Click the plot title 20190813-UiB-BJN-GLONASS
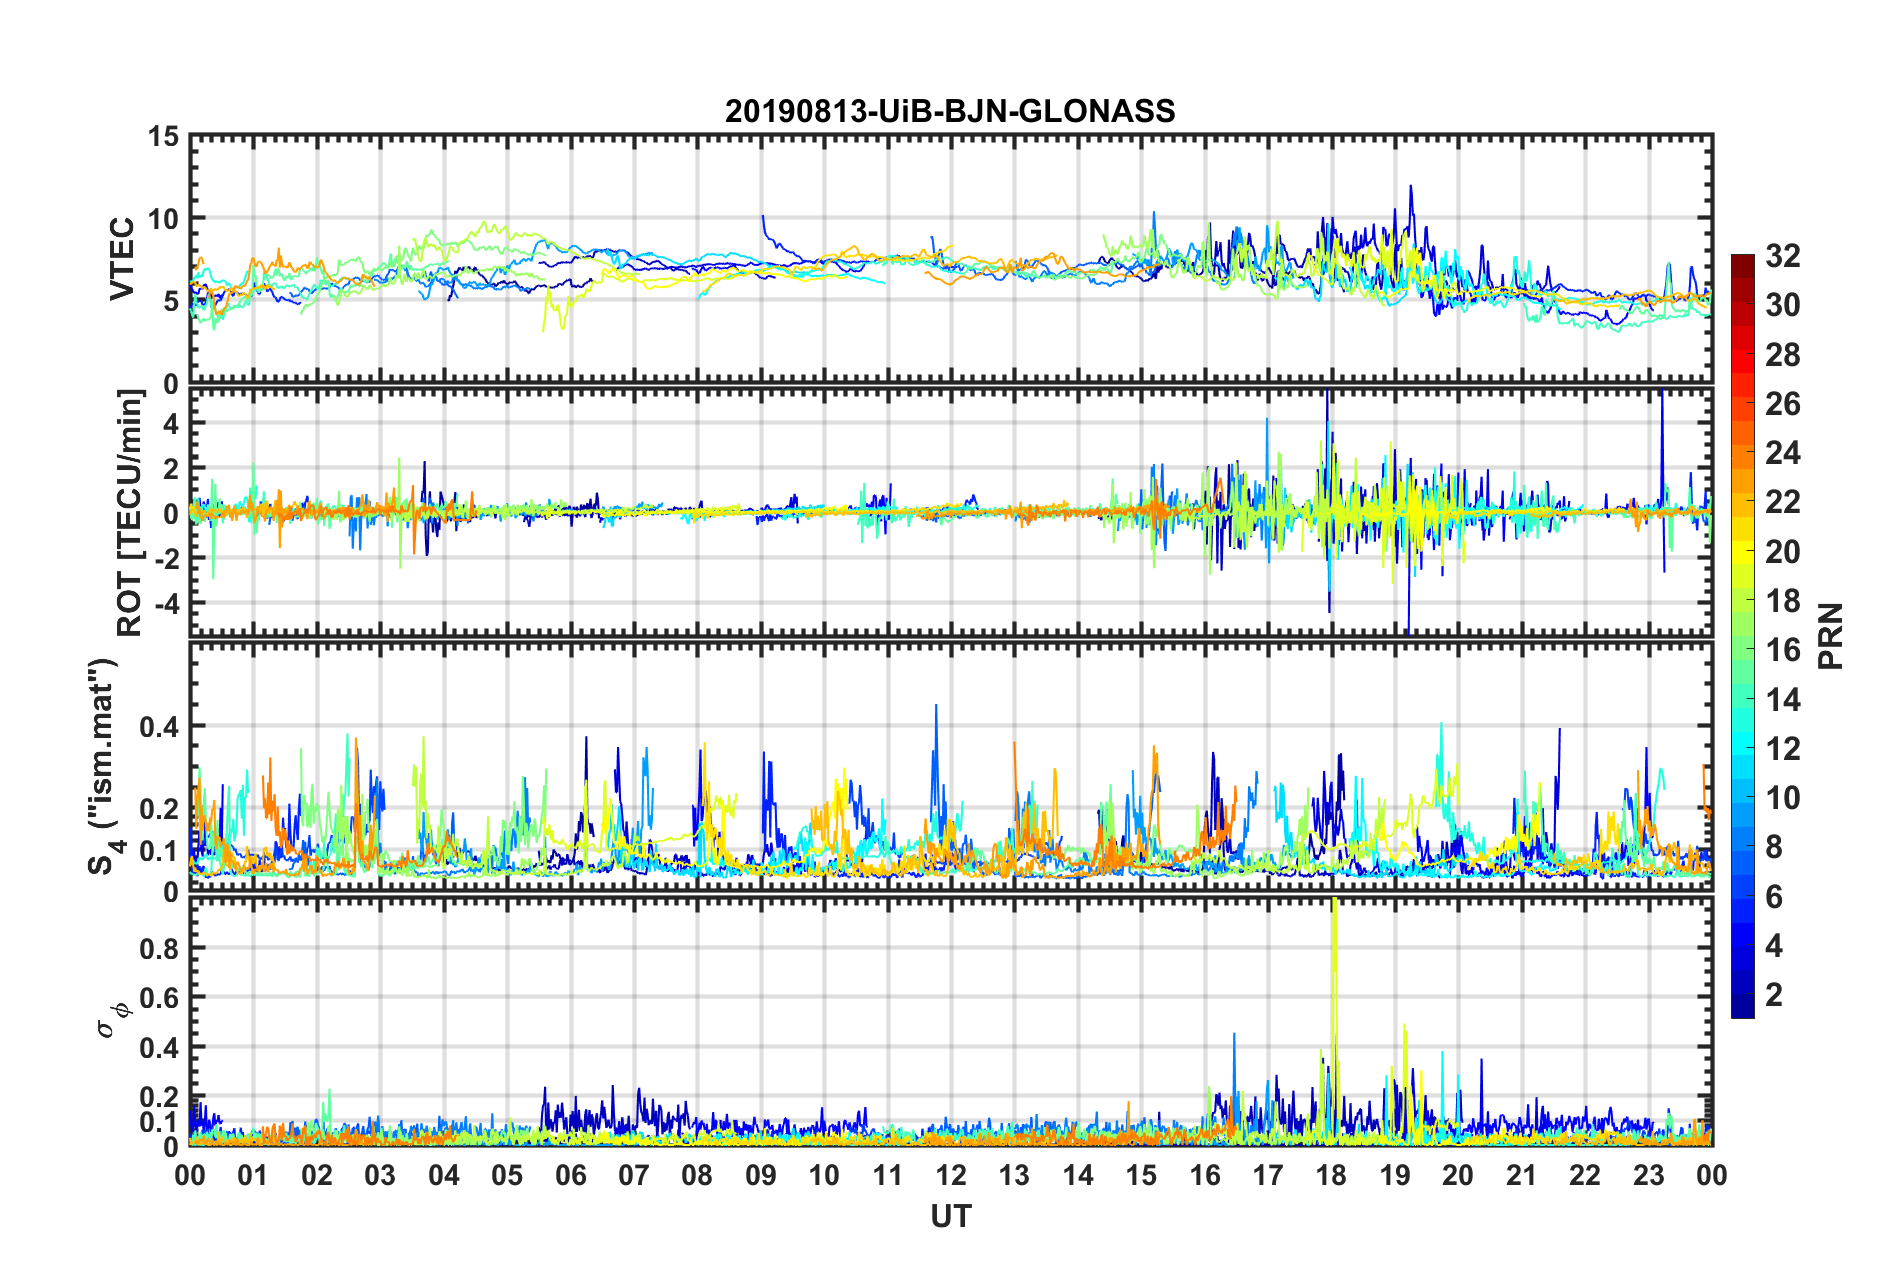Viewport: 1902px width, 1272px height. coord(950,111)
